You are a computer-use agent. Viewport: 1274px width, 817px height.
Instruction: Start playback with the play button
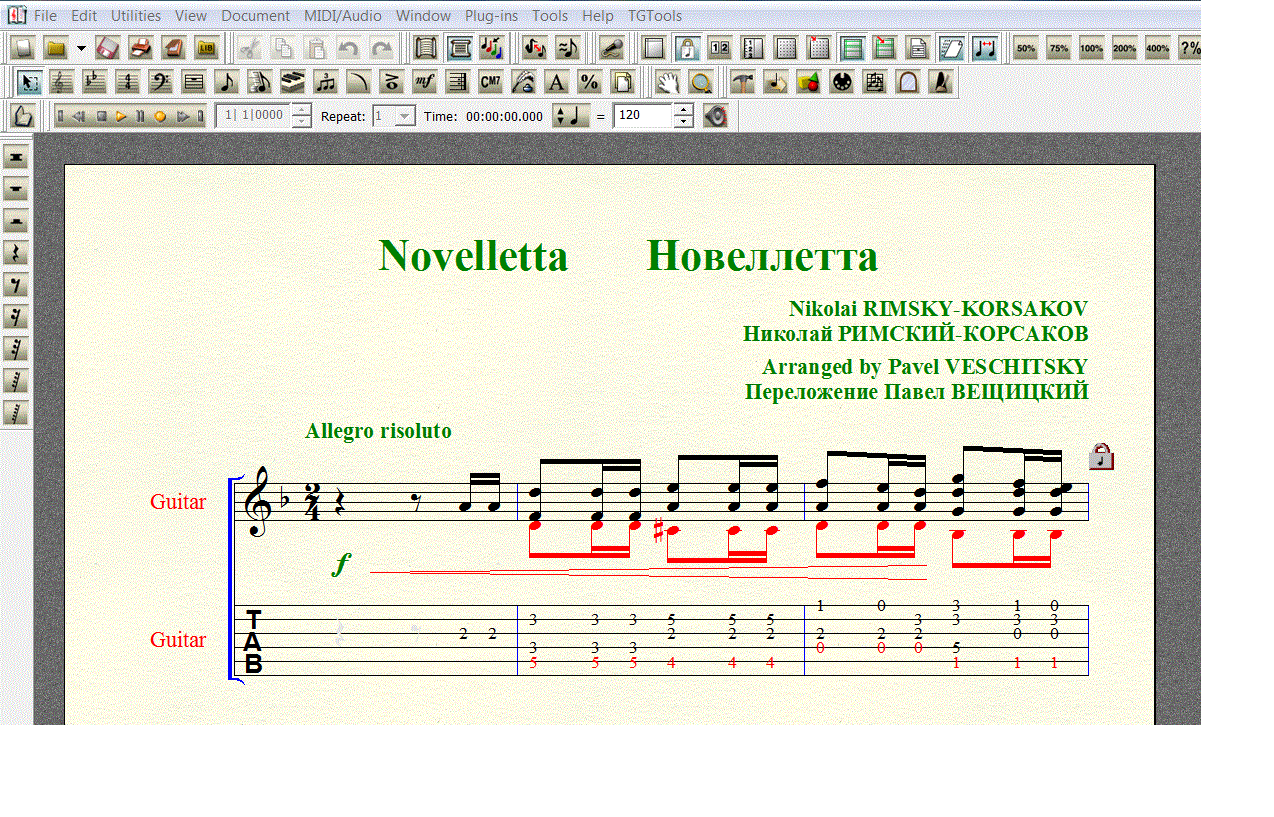tap(120, 116)
